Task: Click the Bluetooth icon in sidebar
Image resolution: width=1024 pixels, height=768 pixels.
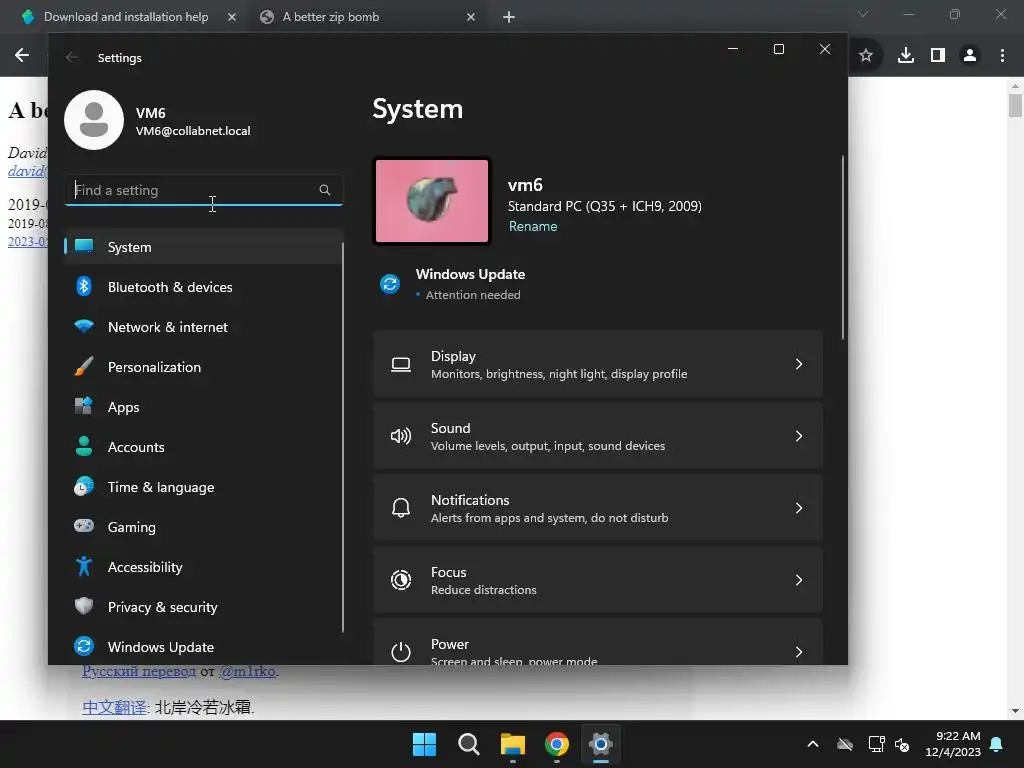Action: (84, 286)
